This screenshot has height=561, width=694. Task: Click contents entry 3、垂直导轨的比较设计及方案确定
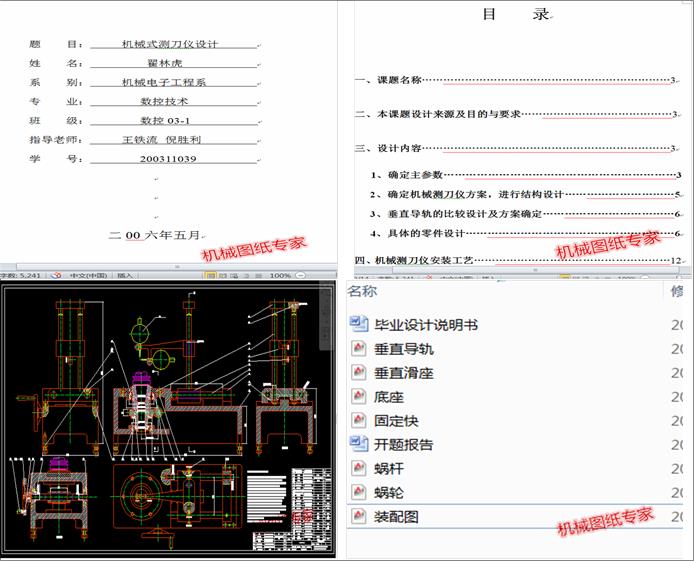click(x=526, y=214)
